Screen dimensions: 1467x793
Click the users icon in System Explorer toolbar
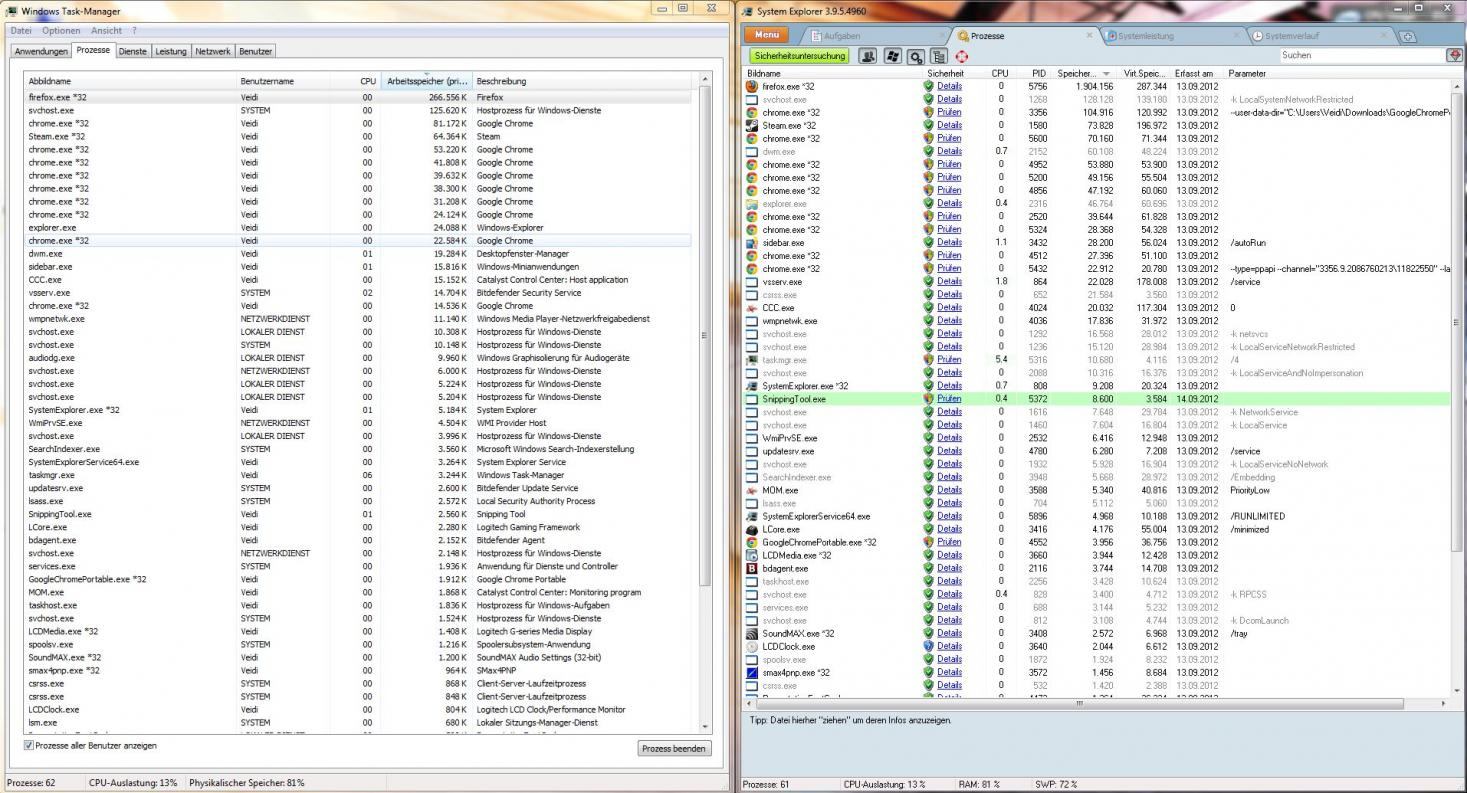click(x=867, y=56)
